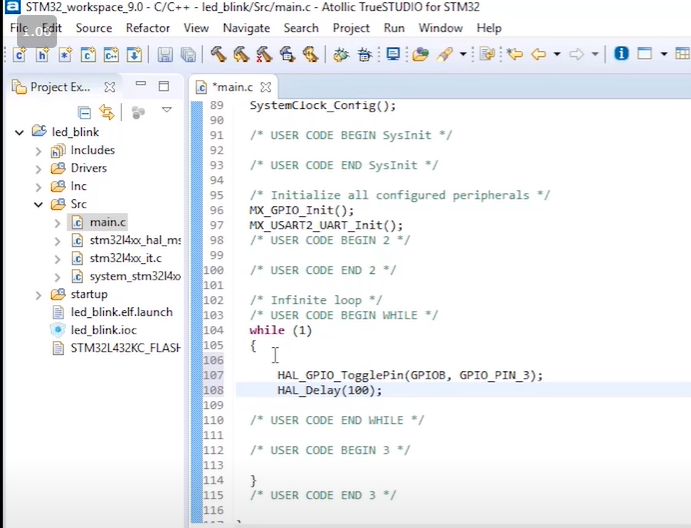Expand the startup folder
This screenshot has width=691, height=528.
click(x=38, y=295)
